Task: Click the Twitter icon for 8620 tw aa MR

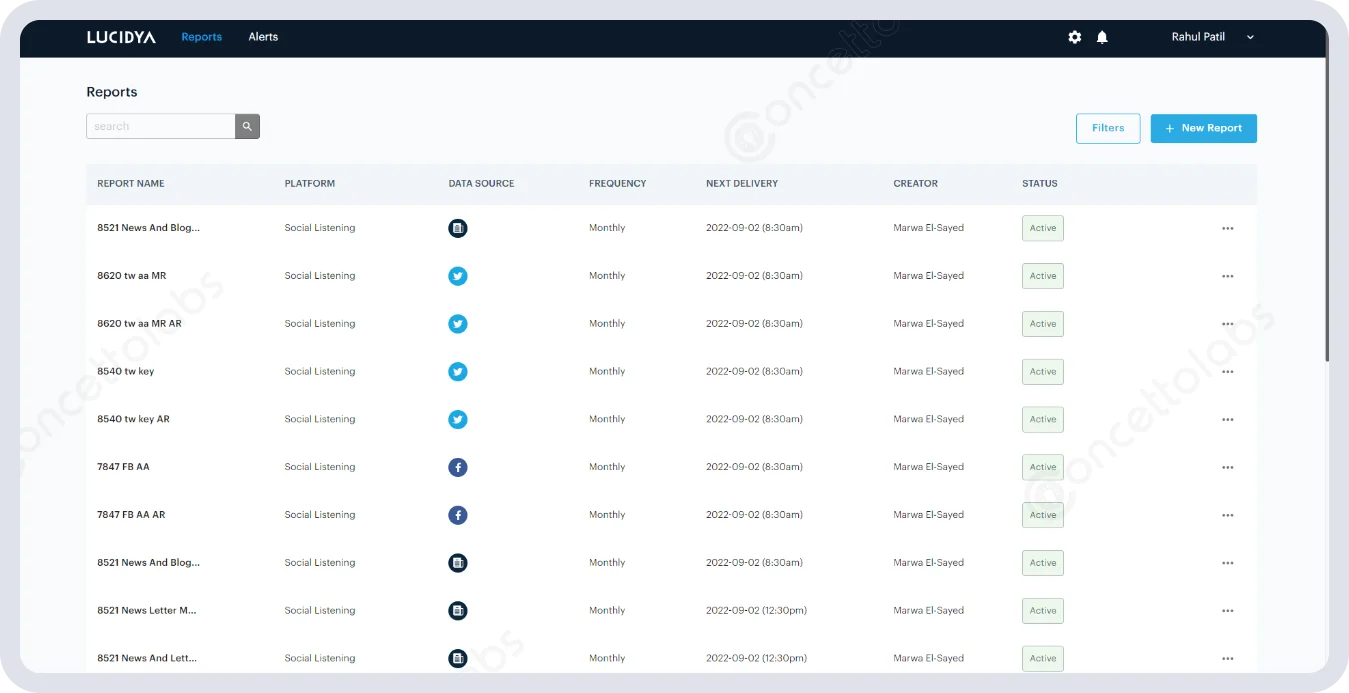Action: (x=458, y=276)
